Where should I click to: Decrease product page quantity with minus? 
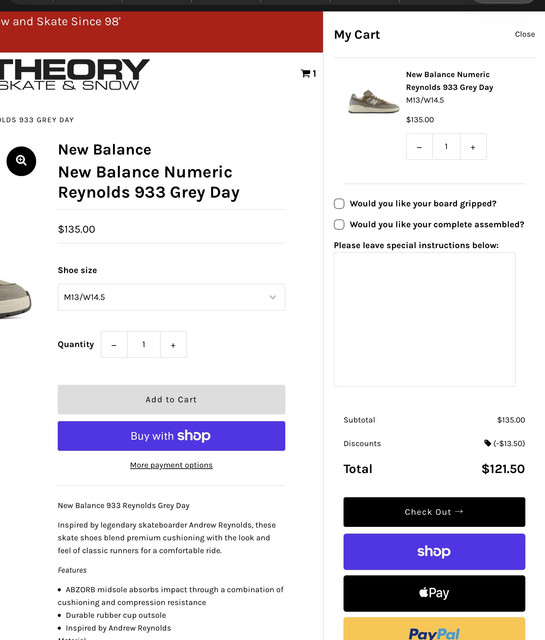pos(114,345)
